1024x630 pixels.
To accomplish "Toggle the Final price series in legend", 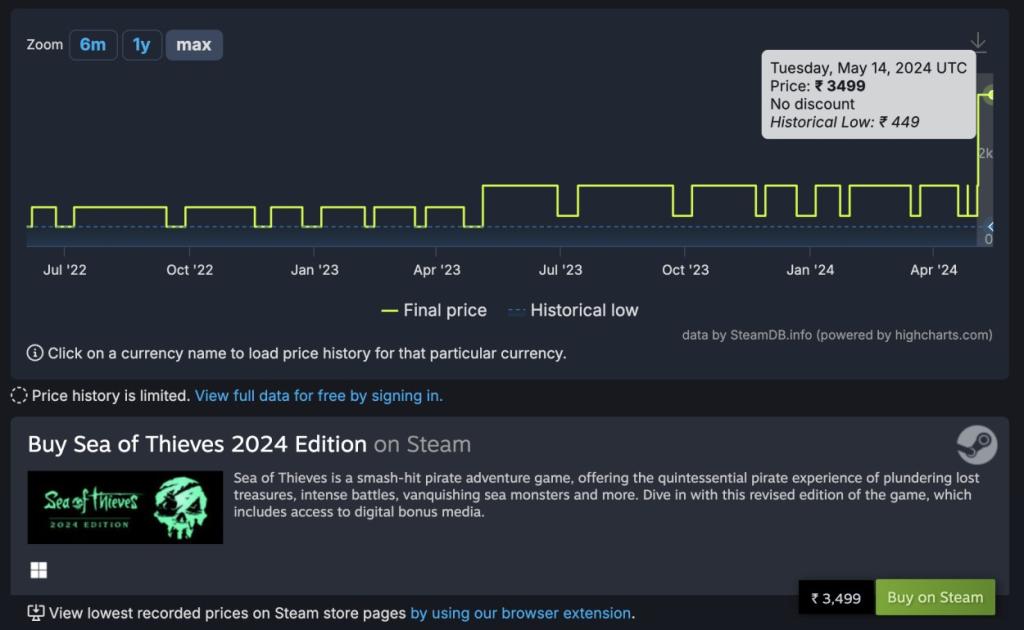I will (434, 310).
